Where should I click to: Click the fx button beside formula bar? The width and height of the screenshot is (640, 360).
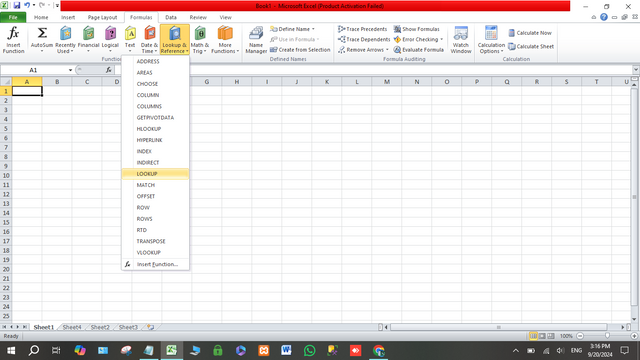109,70
